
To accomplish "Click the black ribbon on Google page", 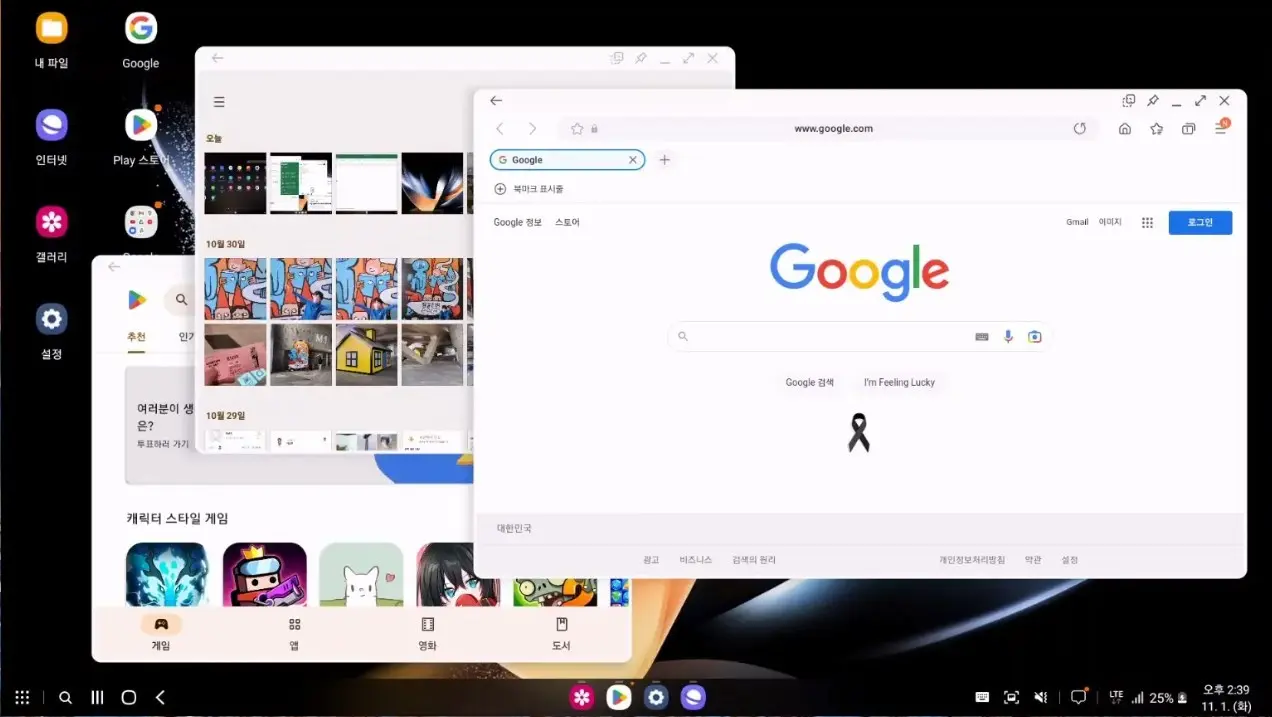I will [x=859, y=432].
